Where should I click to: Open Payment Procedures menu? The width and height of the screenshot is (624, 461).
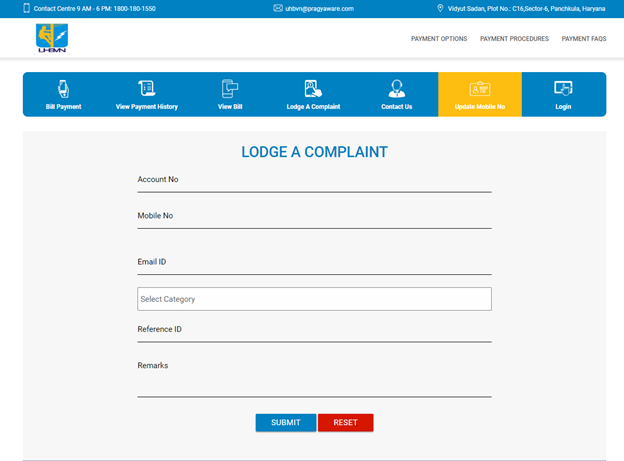tap(514, 39)
